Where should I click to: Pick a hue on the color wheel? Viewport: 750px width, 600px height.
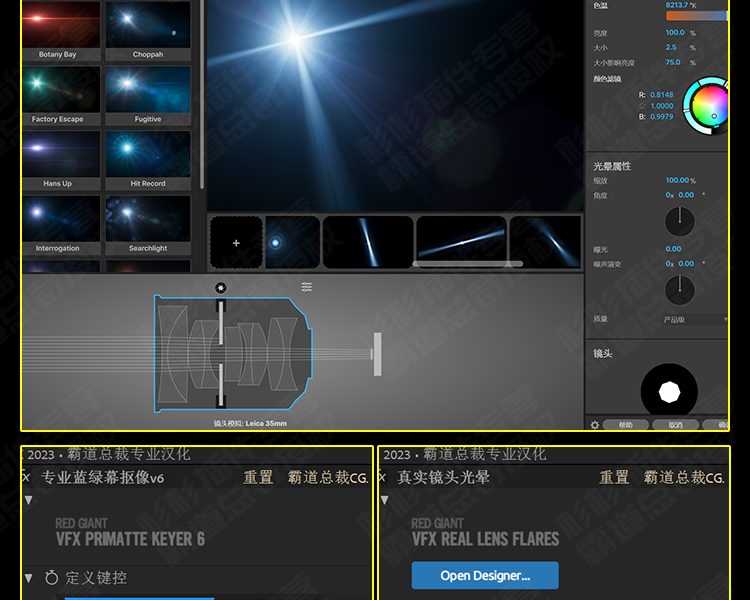click(708, 105)
